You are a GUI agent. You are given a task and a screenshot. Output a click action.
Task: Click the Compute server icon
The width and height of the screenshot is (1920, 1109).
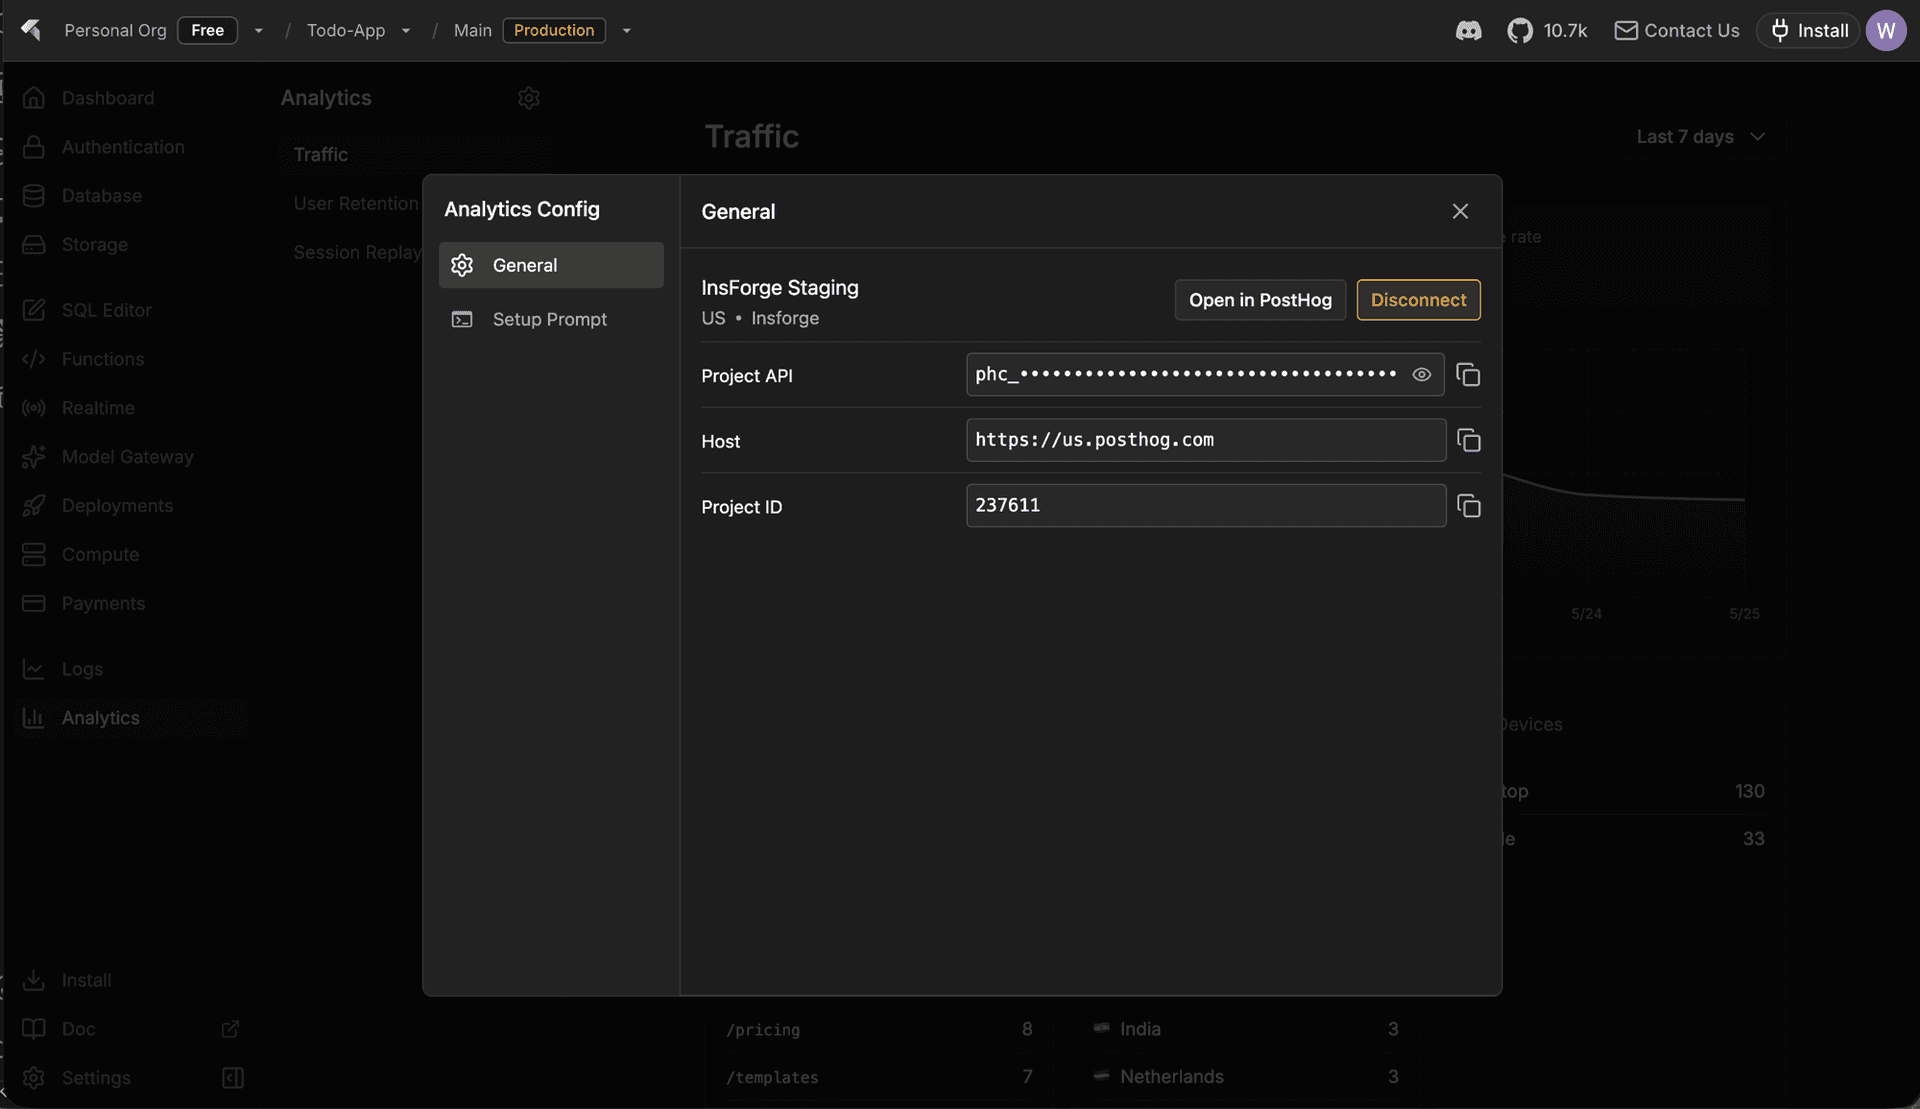tap(34, 555)
